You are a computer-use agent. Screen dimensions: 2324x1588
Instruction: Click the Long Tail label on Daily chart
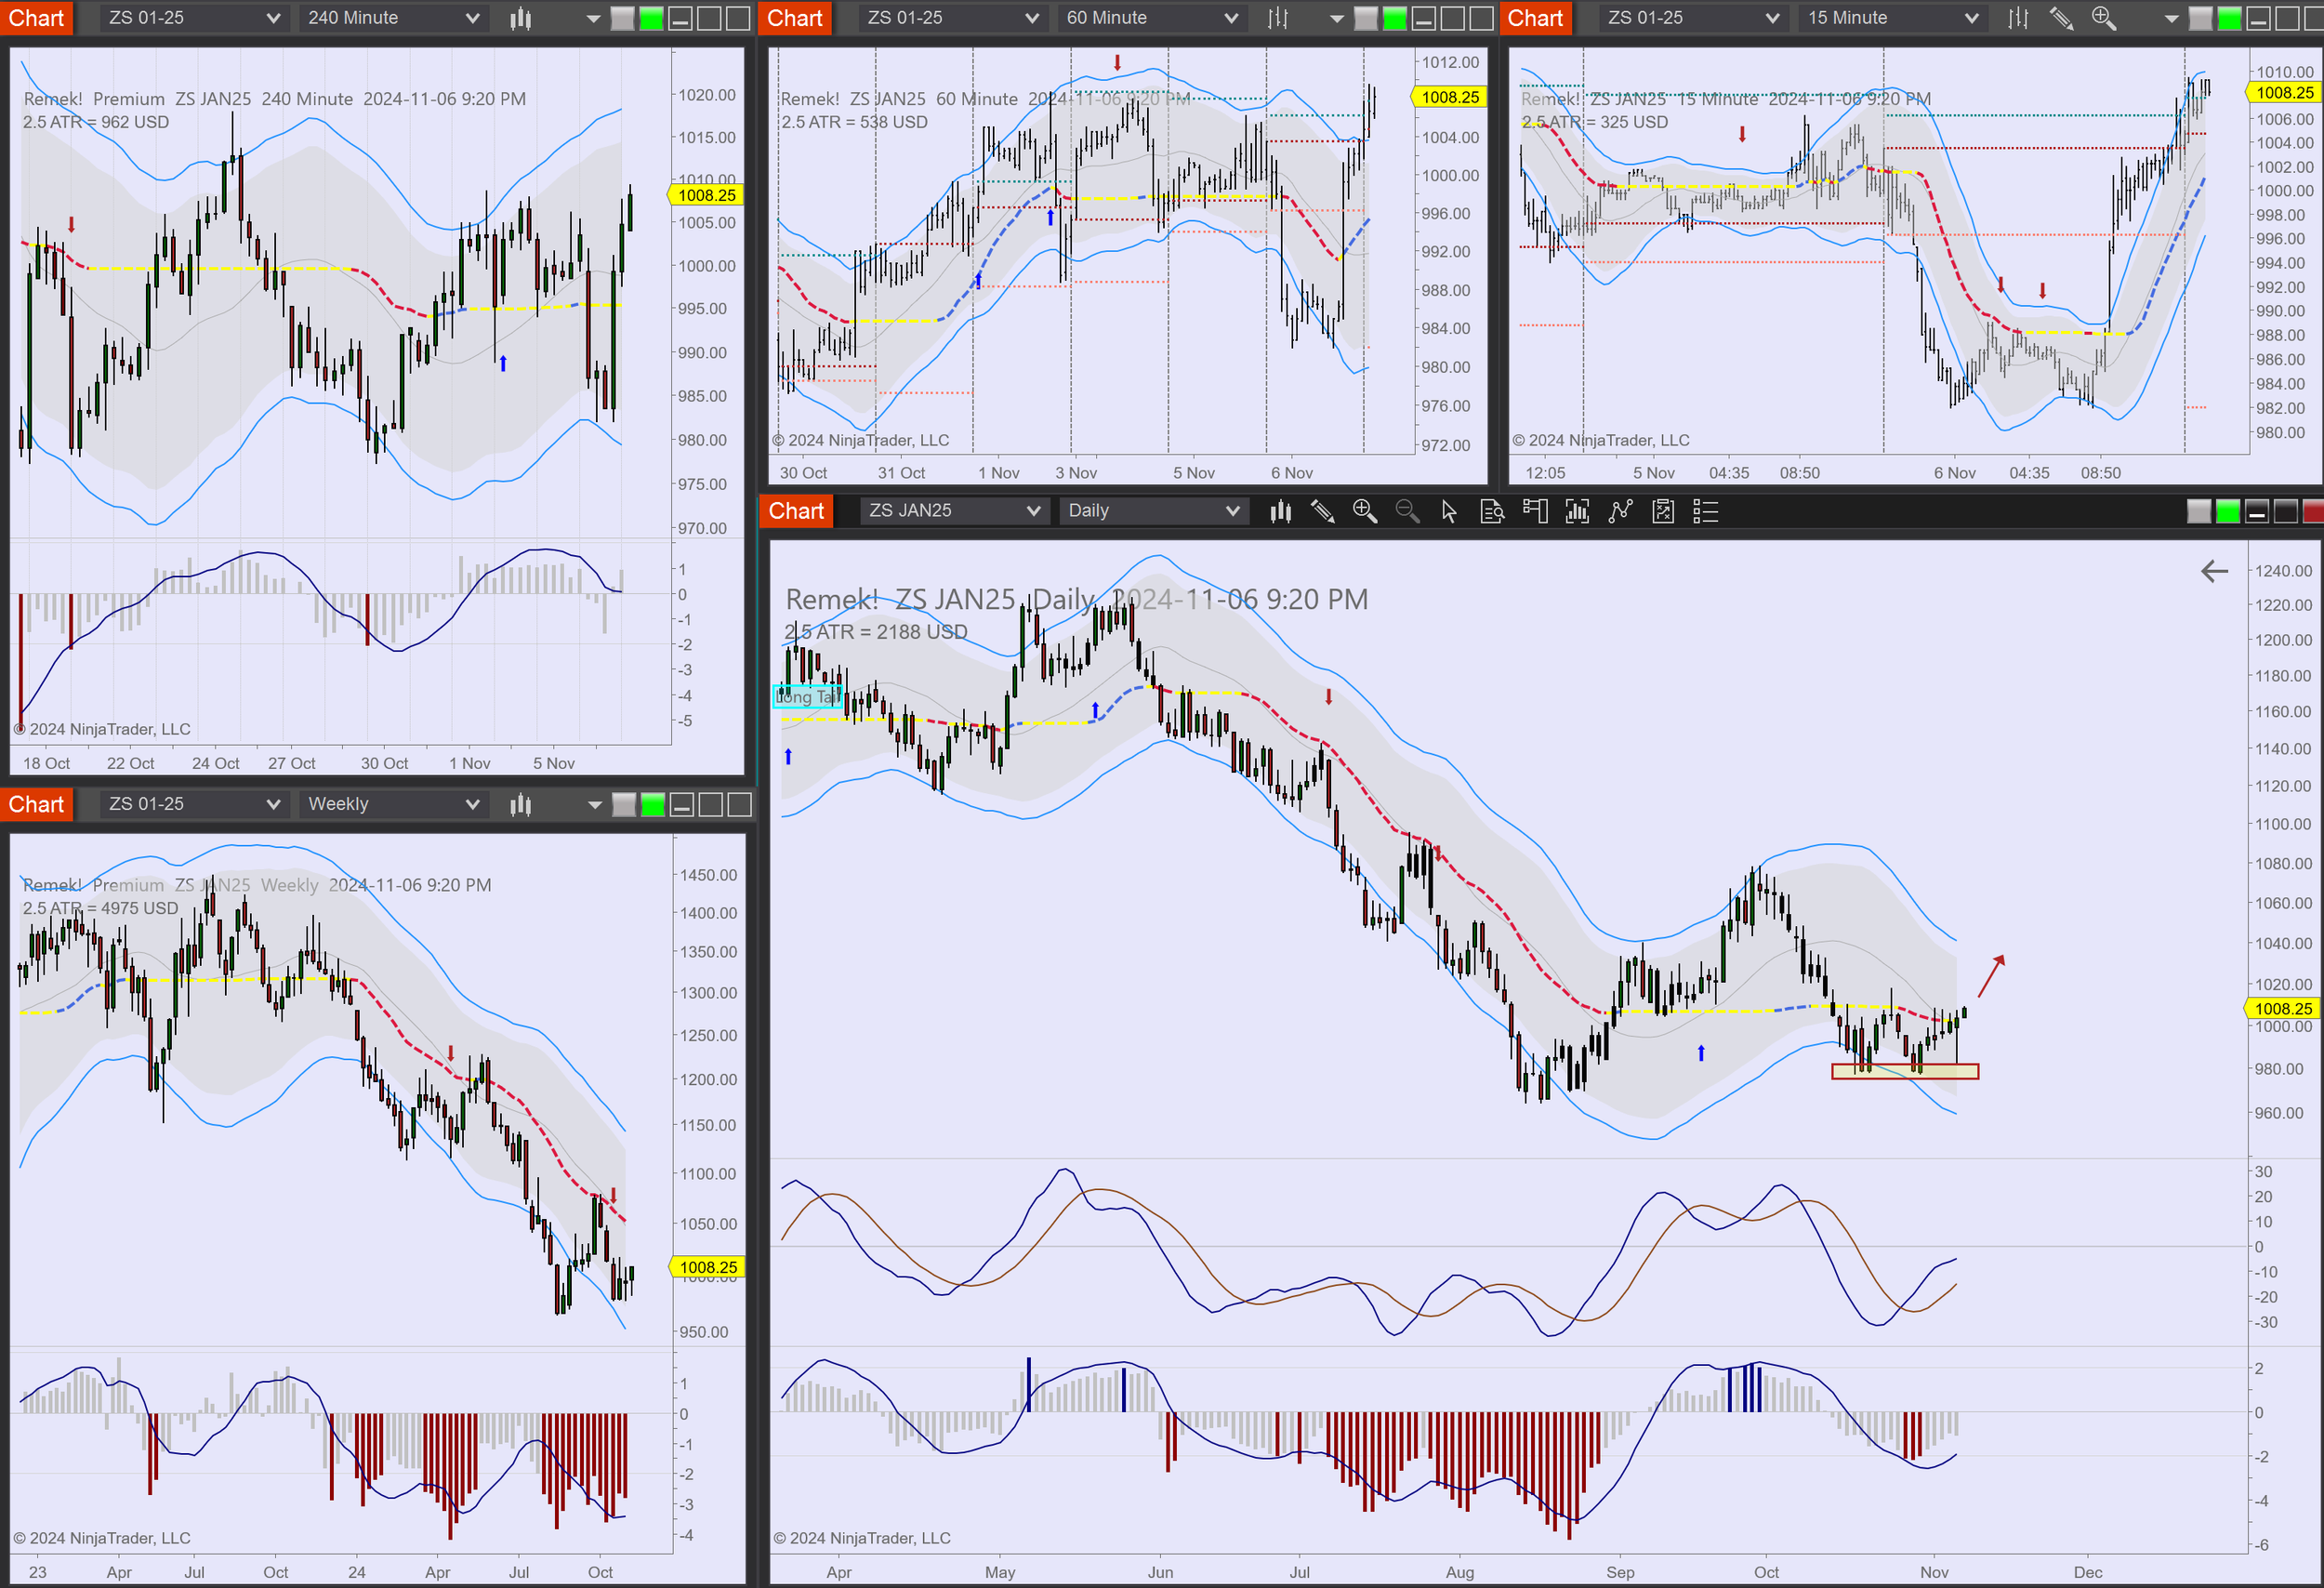[807, 697]
